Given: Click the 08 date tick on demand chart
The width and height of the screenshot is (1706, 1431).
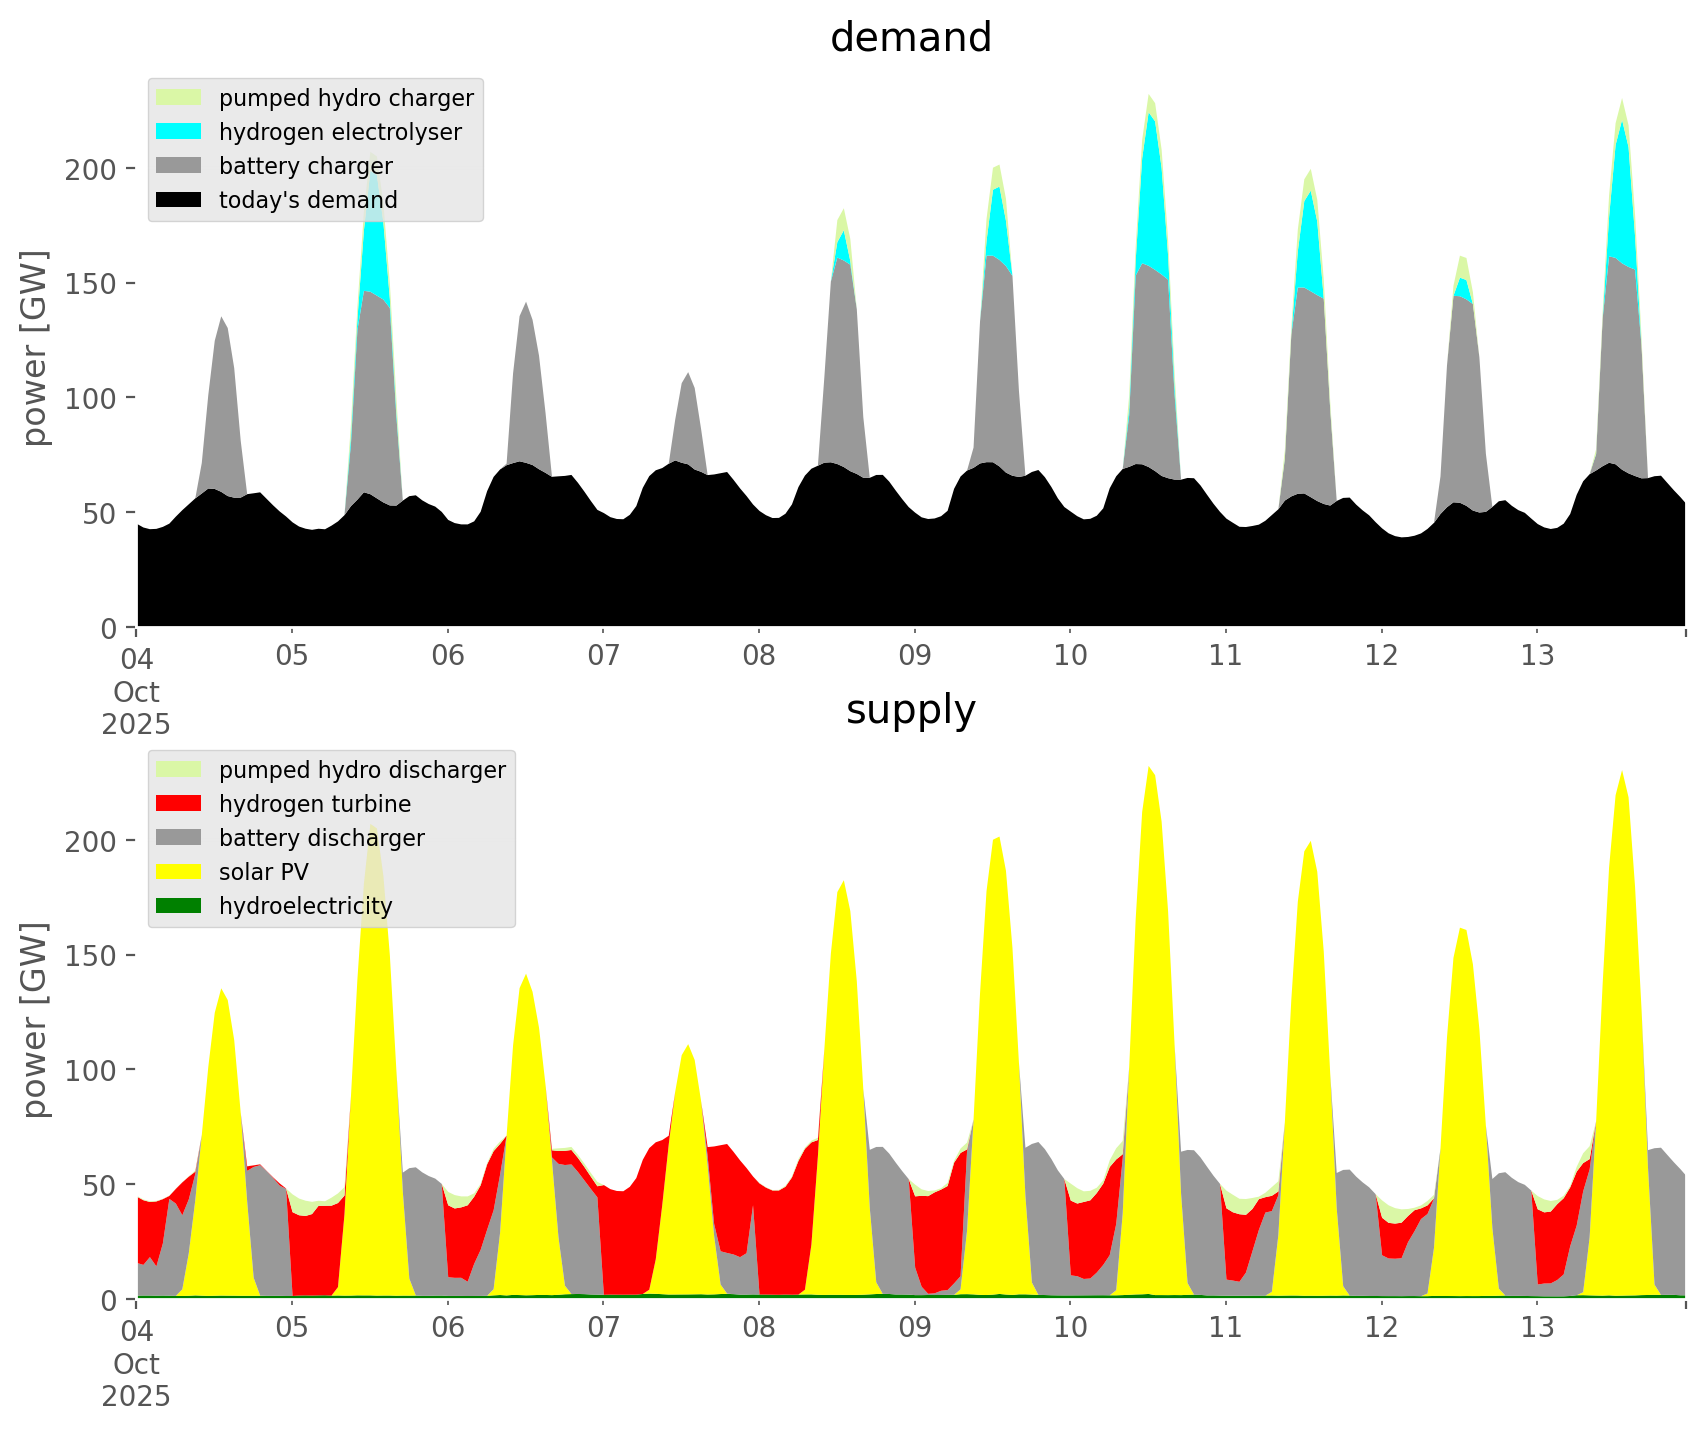Looking at the screenshot, I should point(759,656).
